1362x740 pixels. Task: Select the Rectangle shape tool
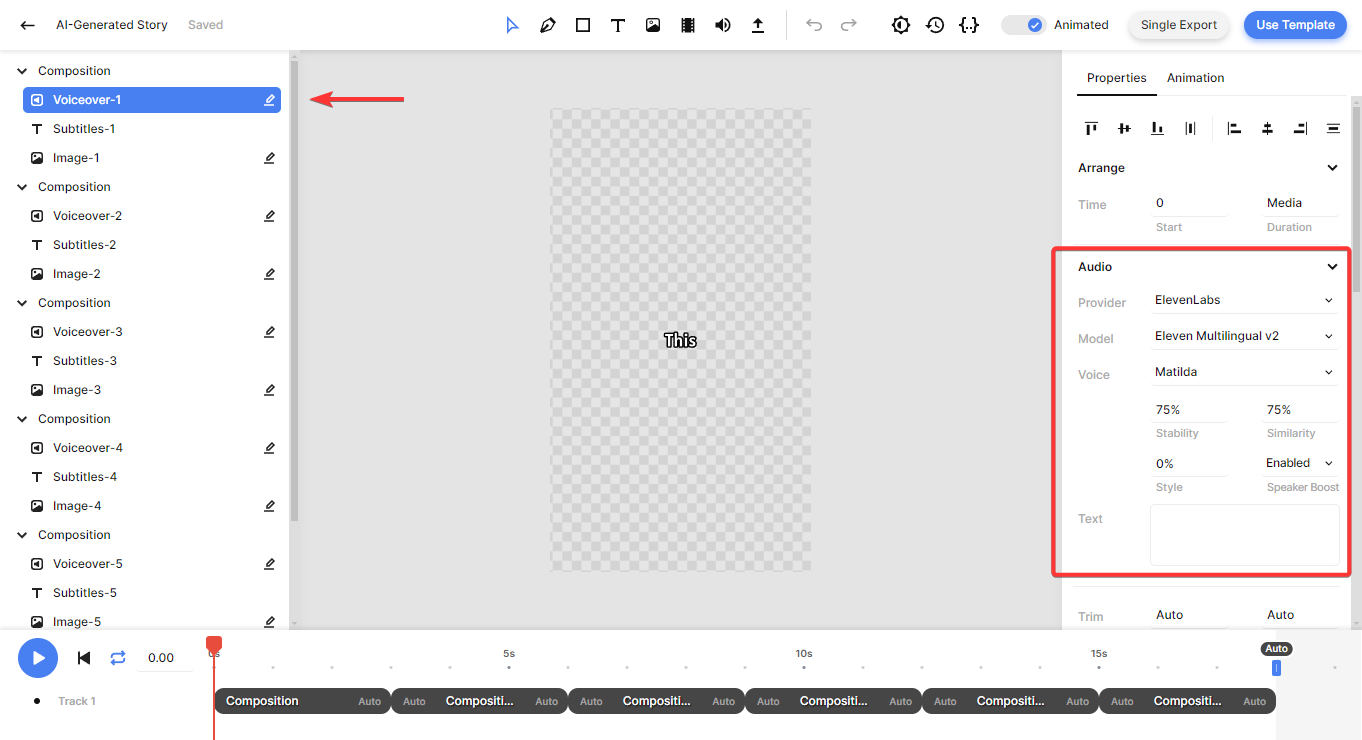[583, 25]
